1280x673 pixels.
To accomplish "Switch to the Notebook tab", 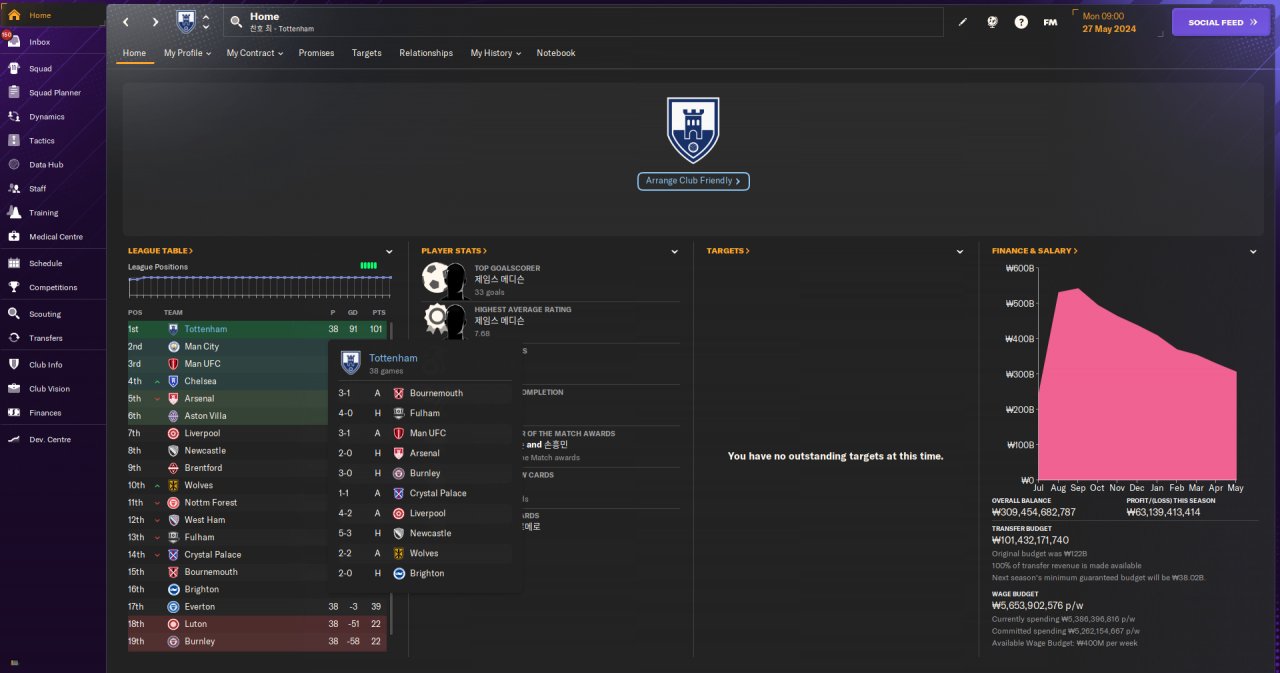I will coord(556,53).
